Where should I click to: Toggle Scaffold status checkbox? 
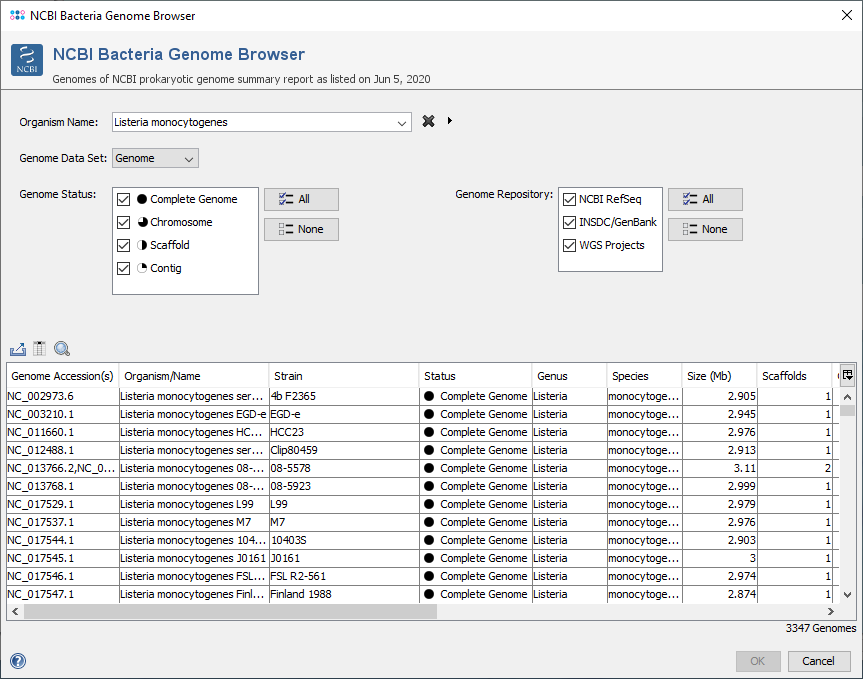click(123, 245)
